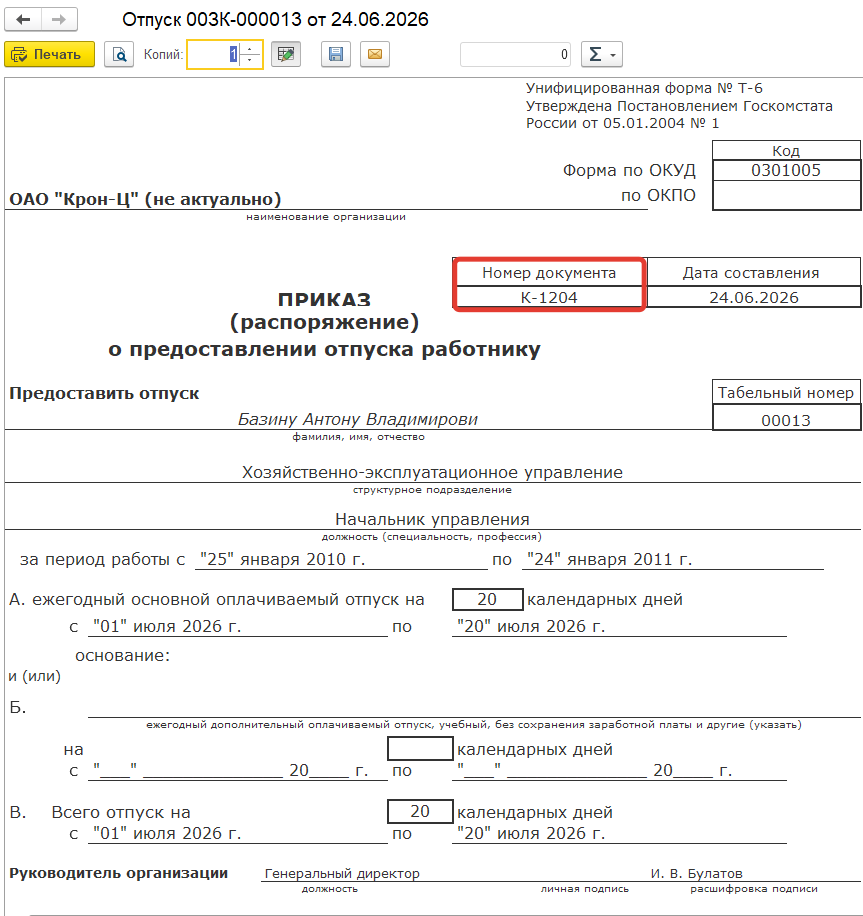The image size is (863, 916).
Task: Decrease the copies count with the down arrow
Action: coord(250,61)
